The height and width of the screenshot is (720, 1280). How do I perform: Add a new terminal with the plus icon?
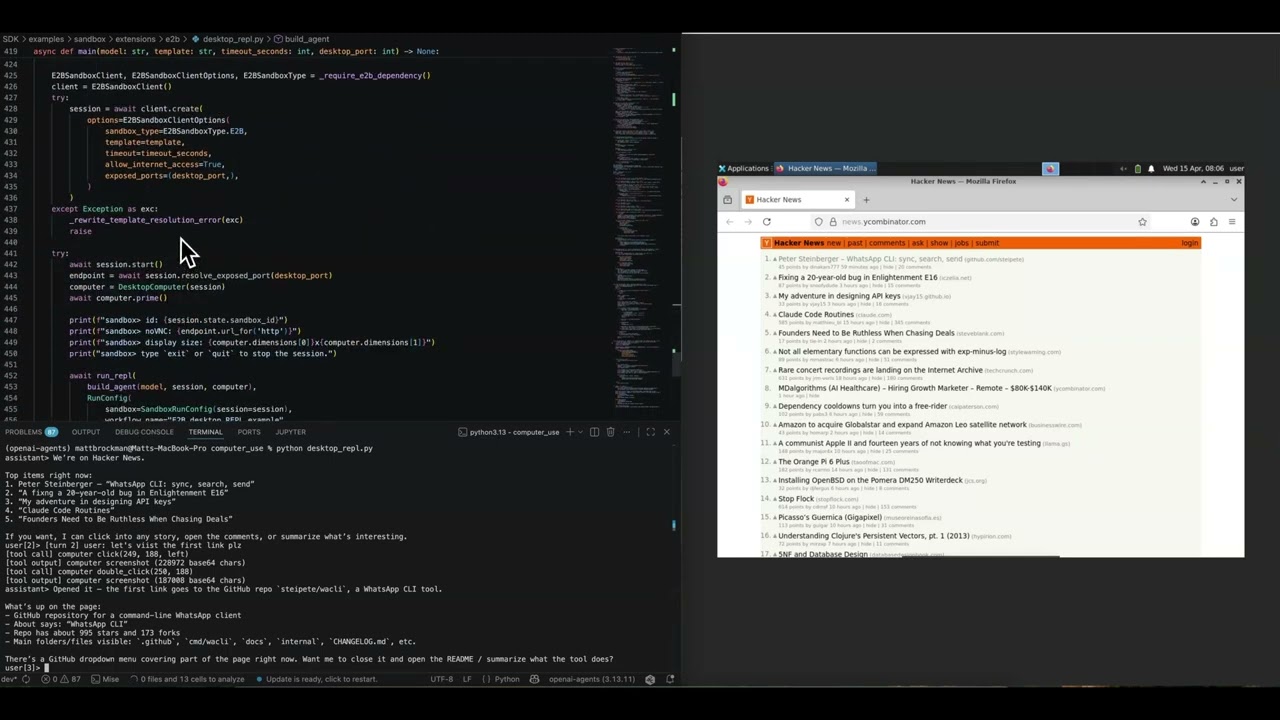[570, 432]
